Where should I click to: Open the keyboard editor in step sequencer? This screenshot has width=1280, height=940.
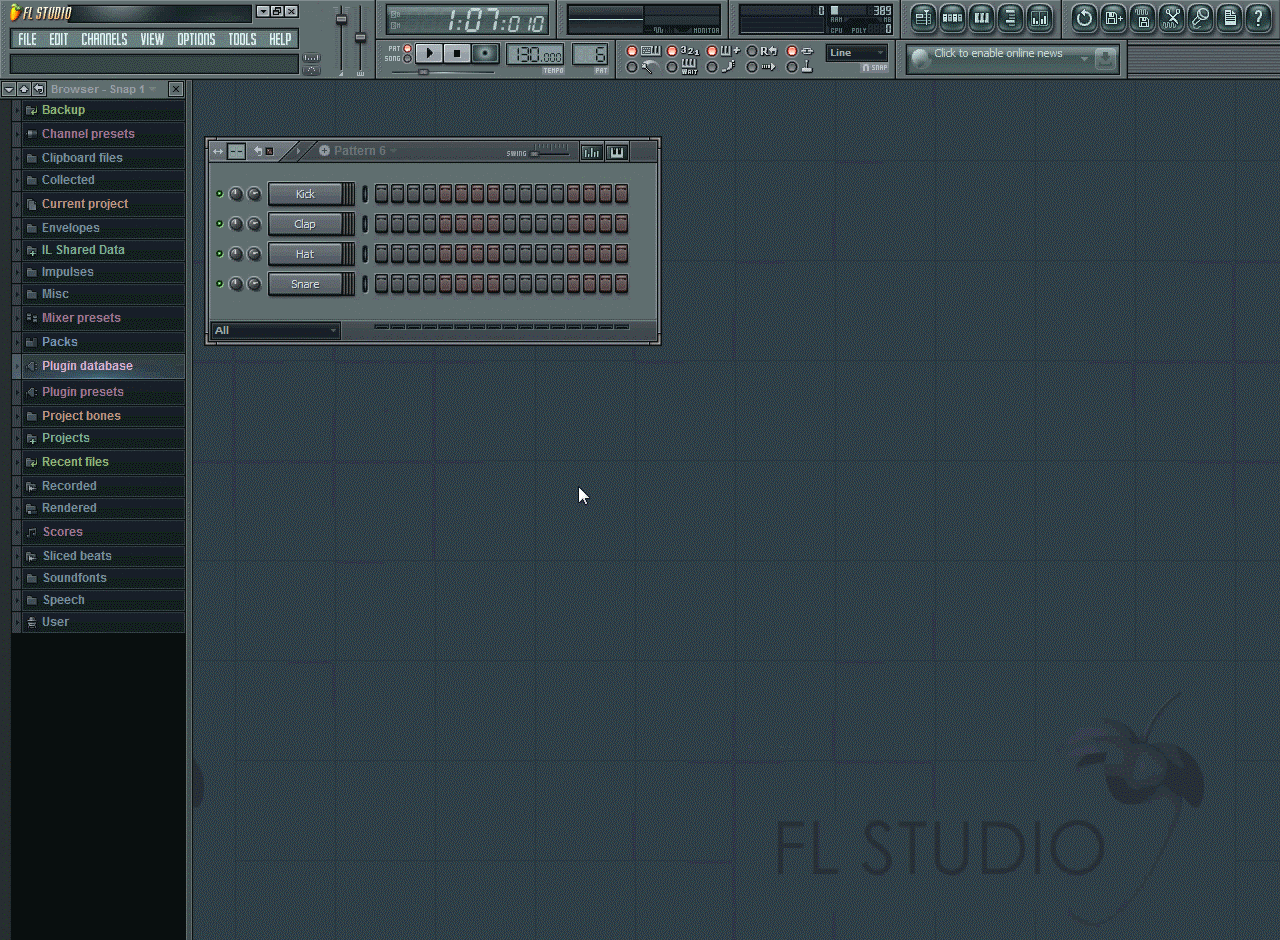[617, 152]
